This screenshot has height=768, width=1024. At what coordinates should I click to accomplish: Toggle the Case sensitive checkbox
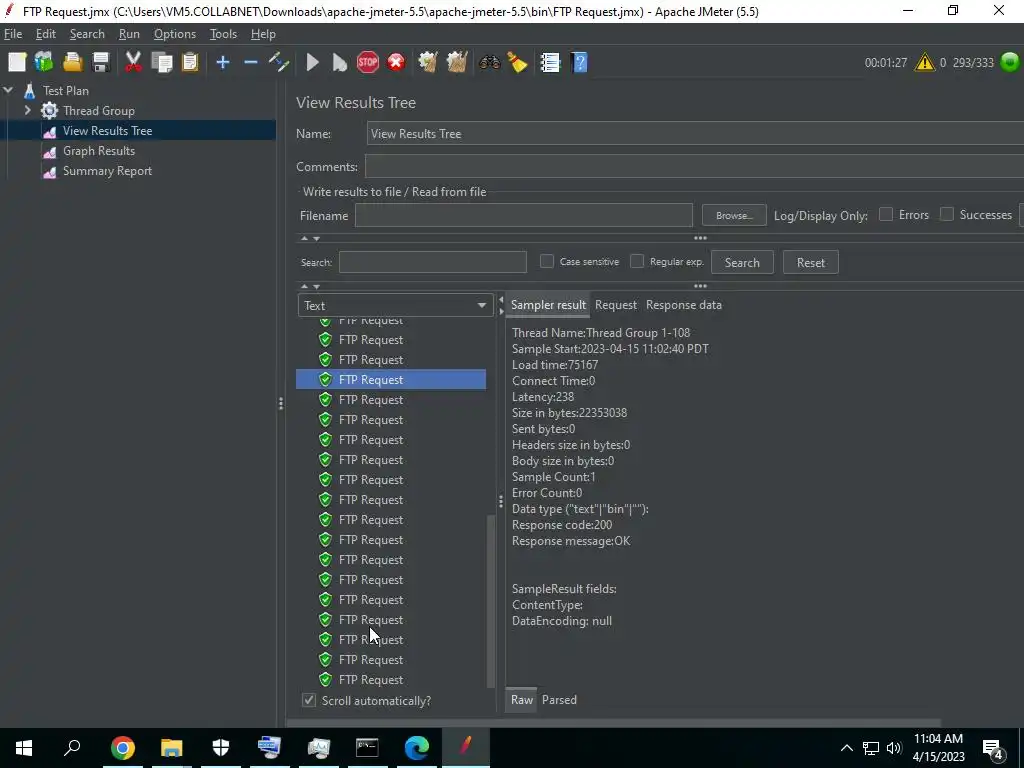(x=547, y=261)
